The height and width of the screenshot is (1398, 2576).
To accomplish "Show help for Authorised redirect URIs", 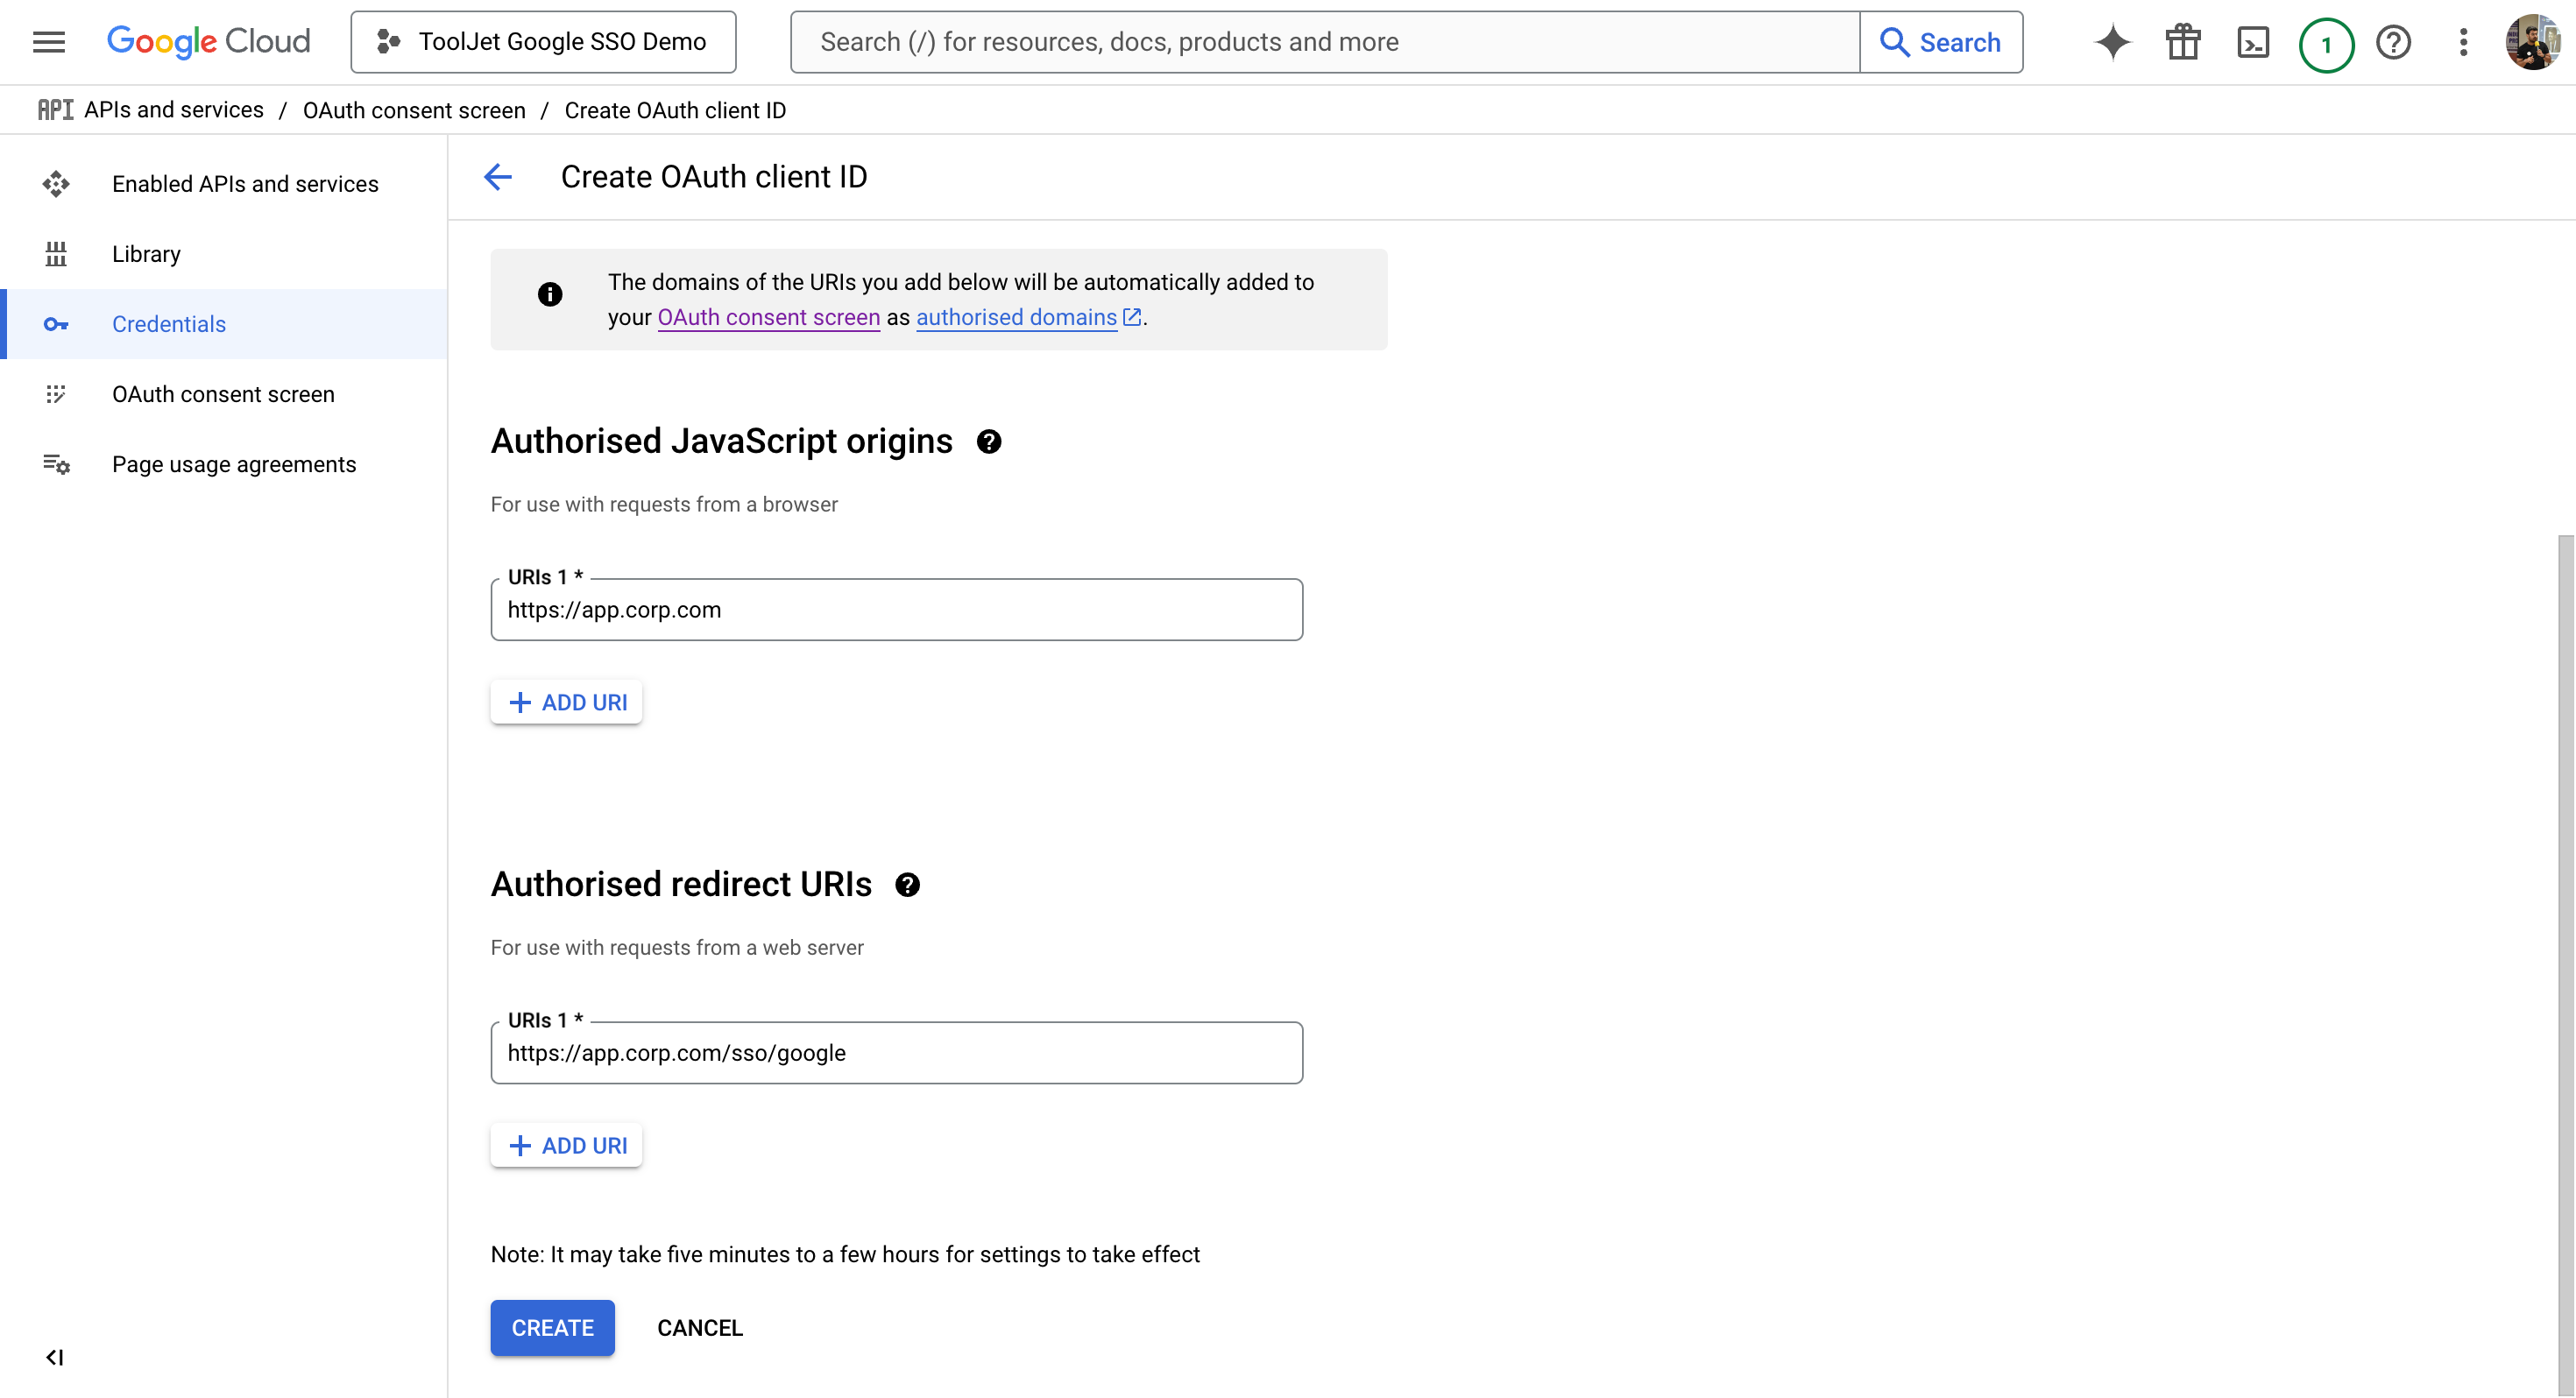I will 907,885.
